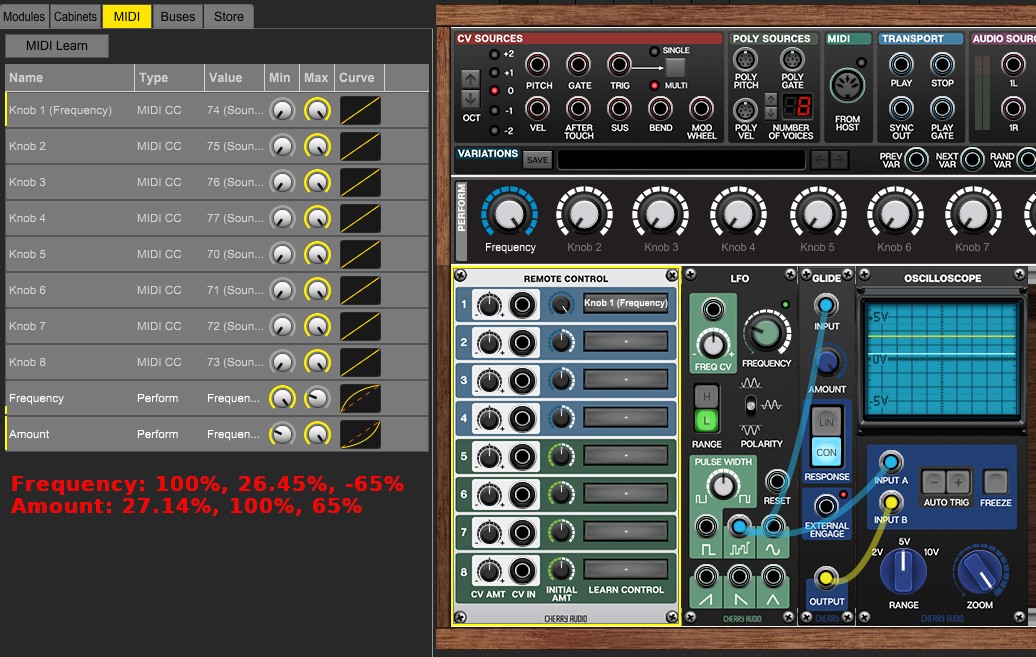
Task: Select the MIDI tab
Action: click(x=127, y=17)
